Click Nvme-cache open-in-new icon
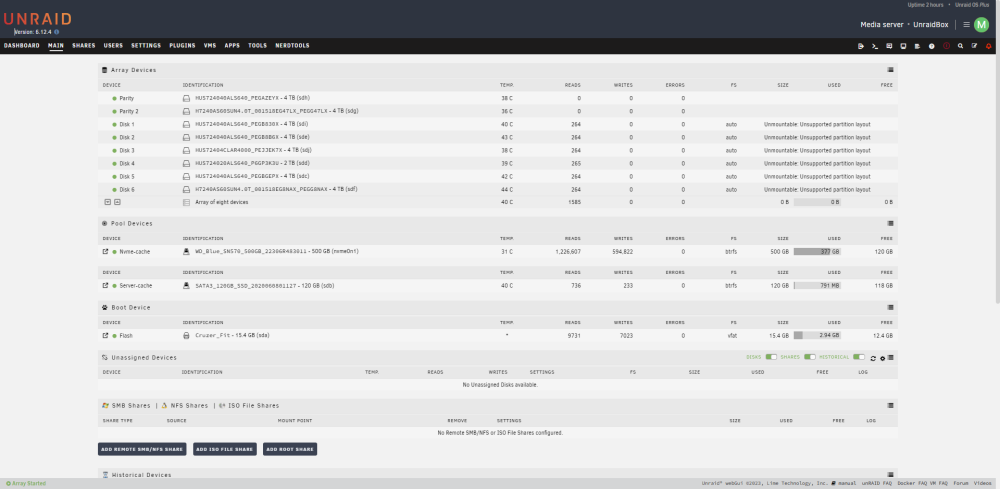Screen dimensions: 1000x489 click(x=105, y=251)
